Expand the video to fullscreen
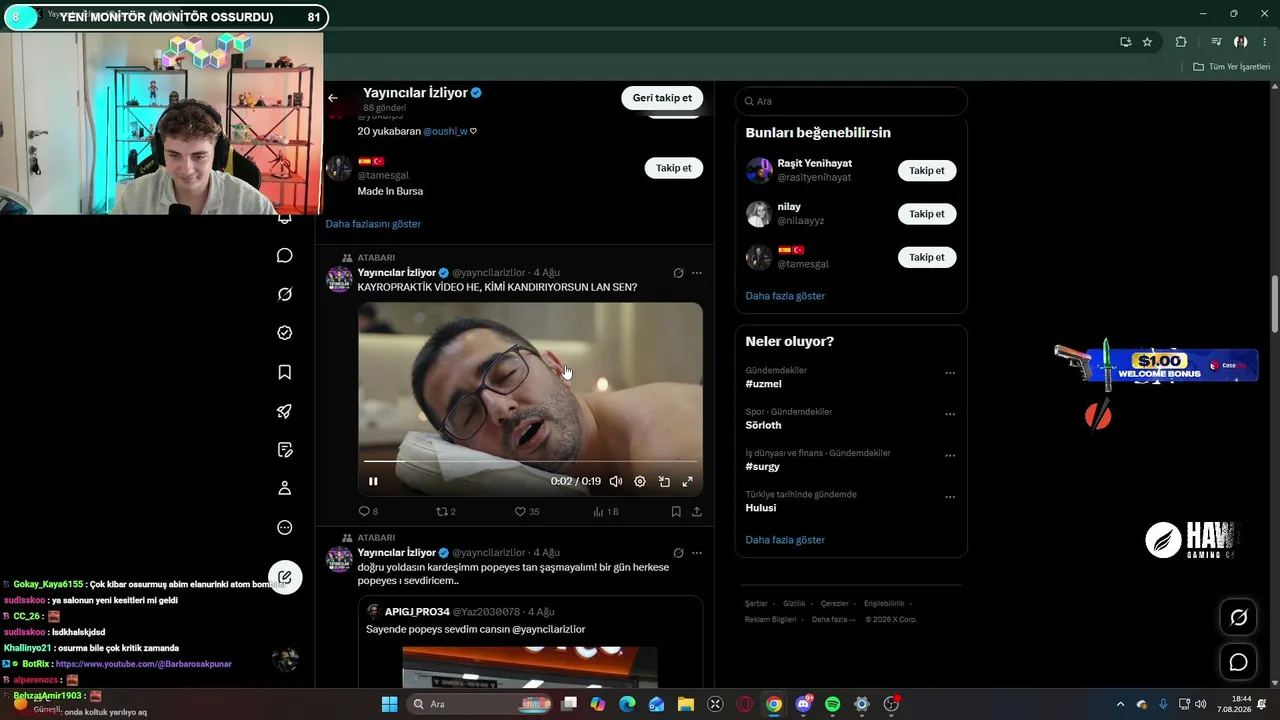This screenshot has height=720, width=1280. click(688, 481)
